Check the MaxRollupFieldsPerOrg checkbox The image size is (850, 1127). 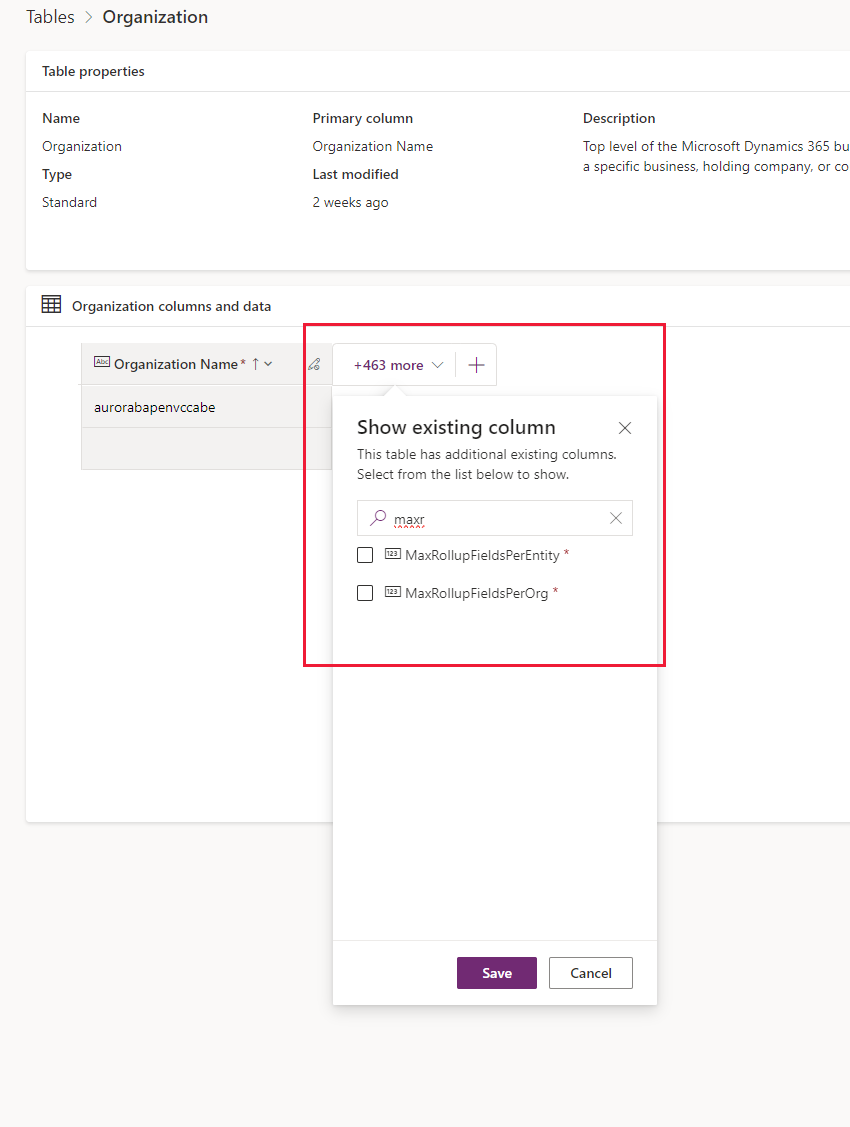click(365, 593)
